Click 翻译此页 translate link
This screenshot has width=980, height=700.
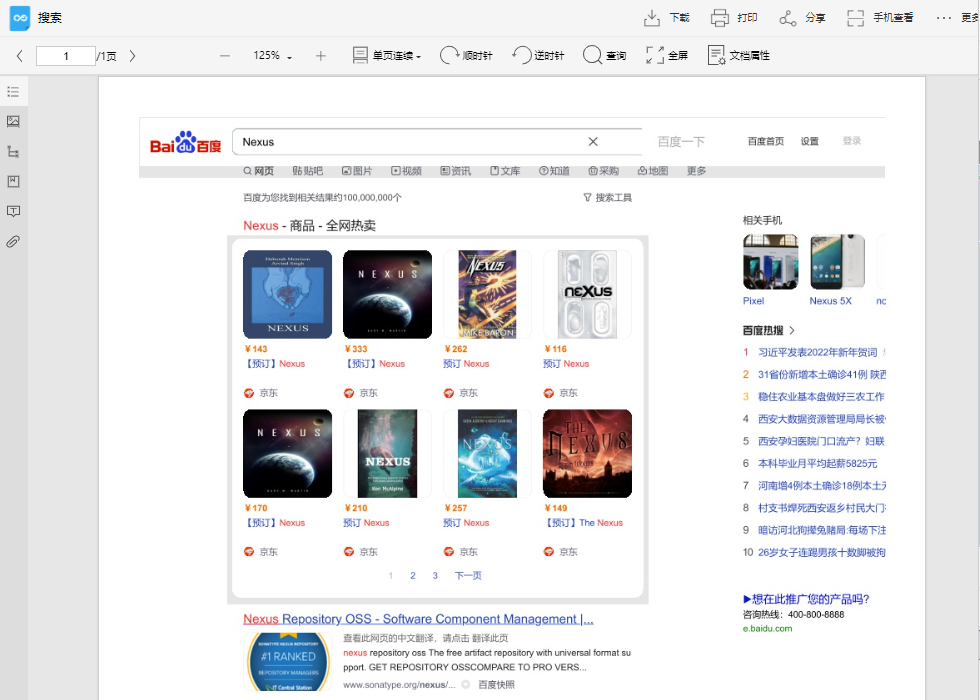[x=488, y=638]
